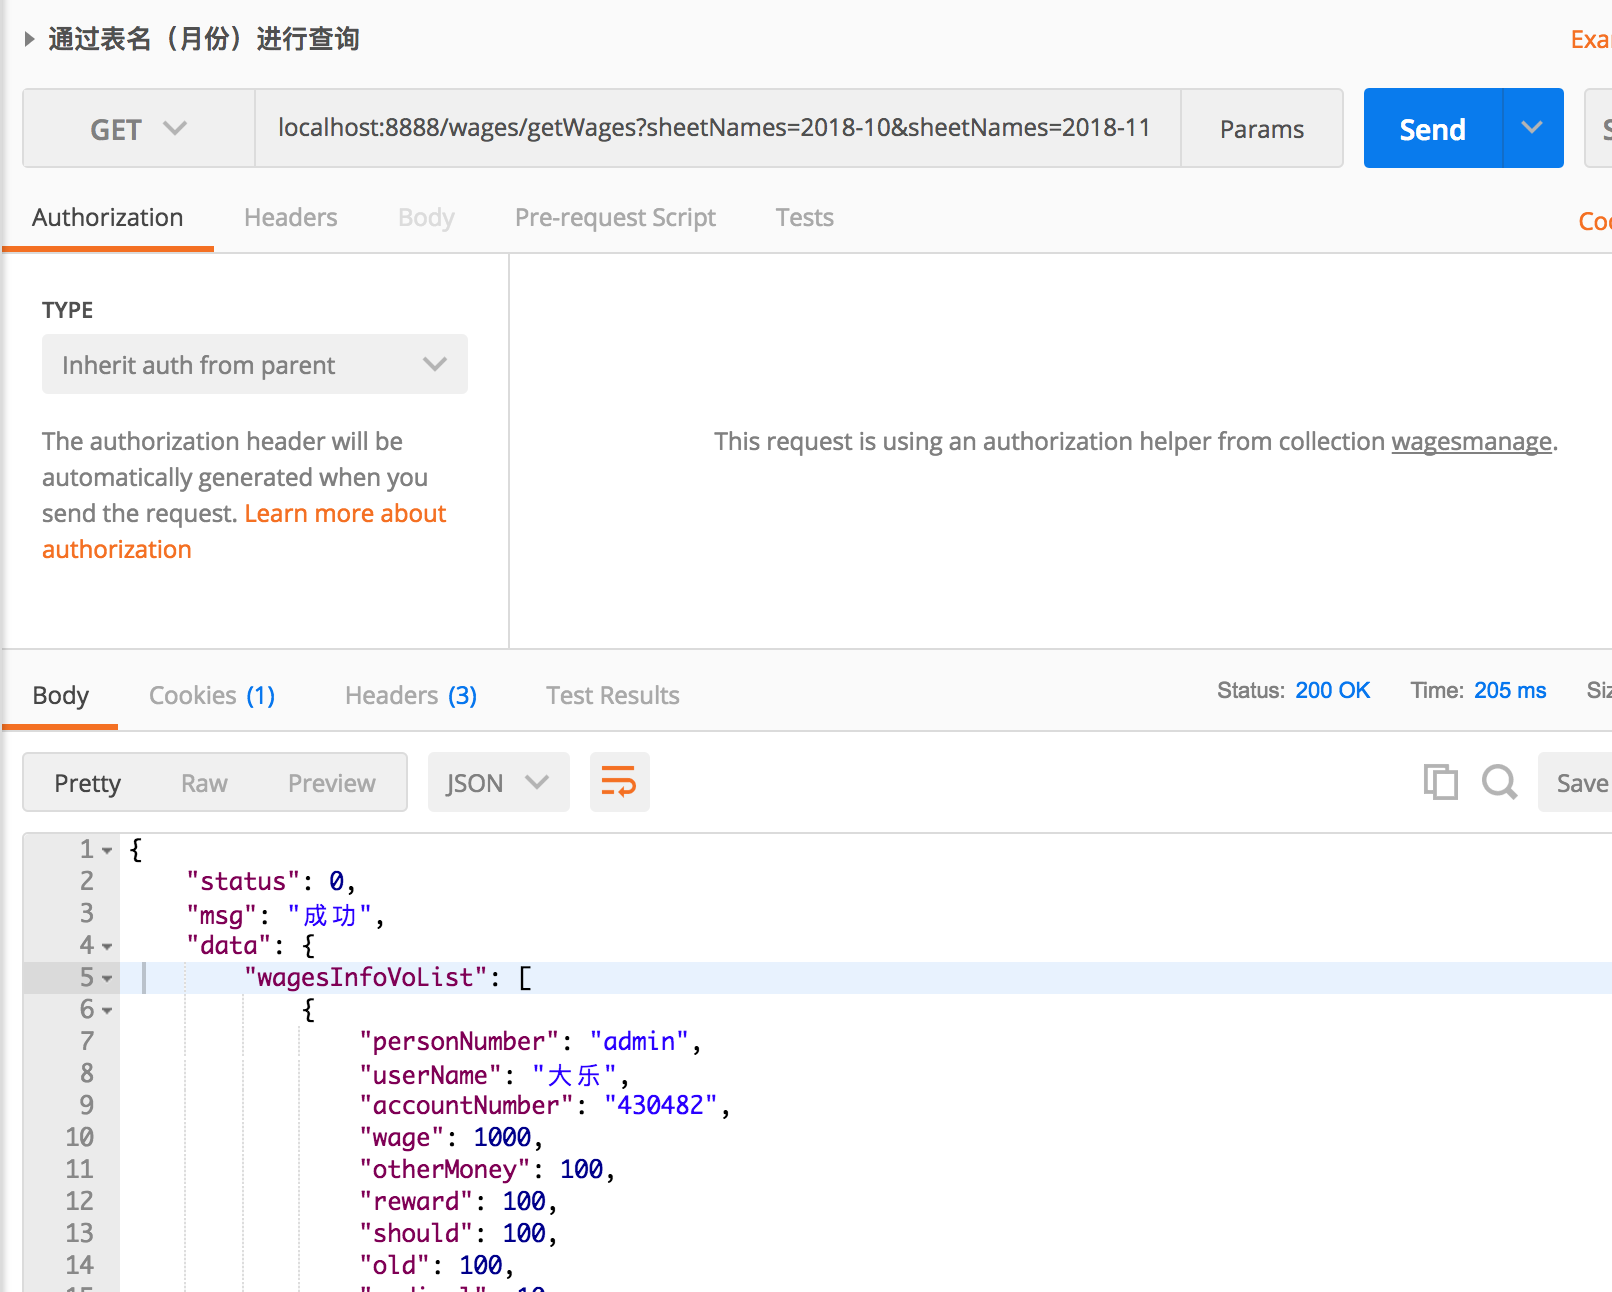Collapse the wagesInfoVoList fold arrow on line 5
This screenshot has width=1612, height=1292.
coord(107,979)
